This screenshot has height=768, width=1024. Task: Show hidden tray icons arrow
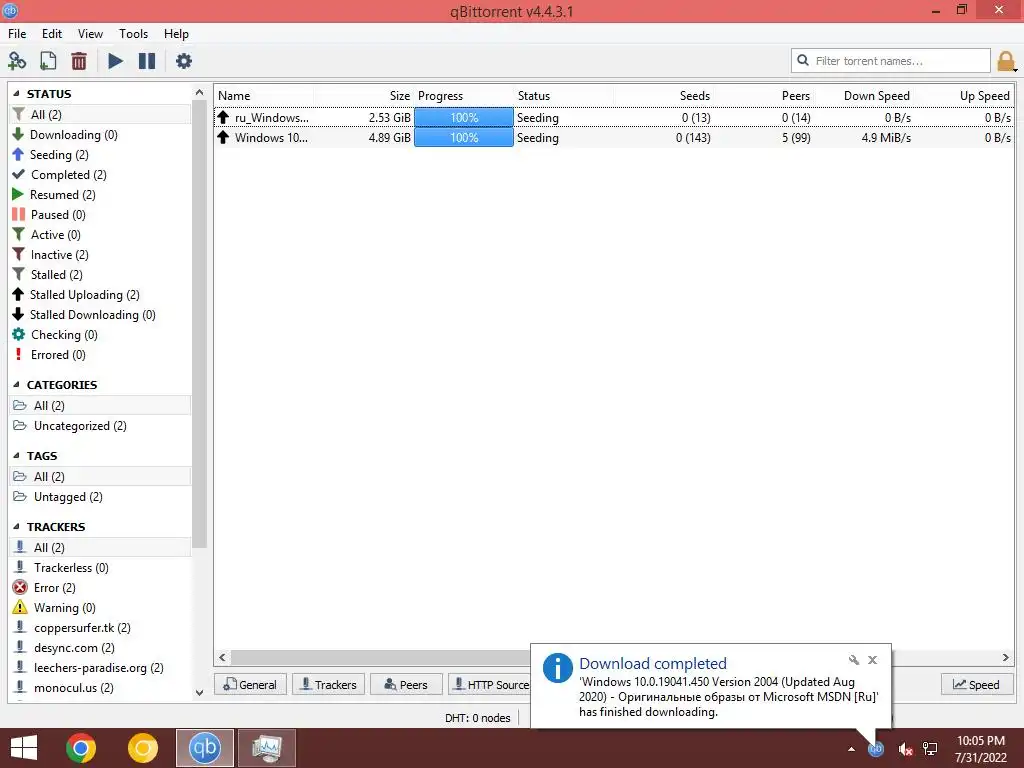click(851, 749)
